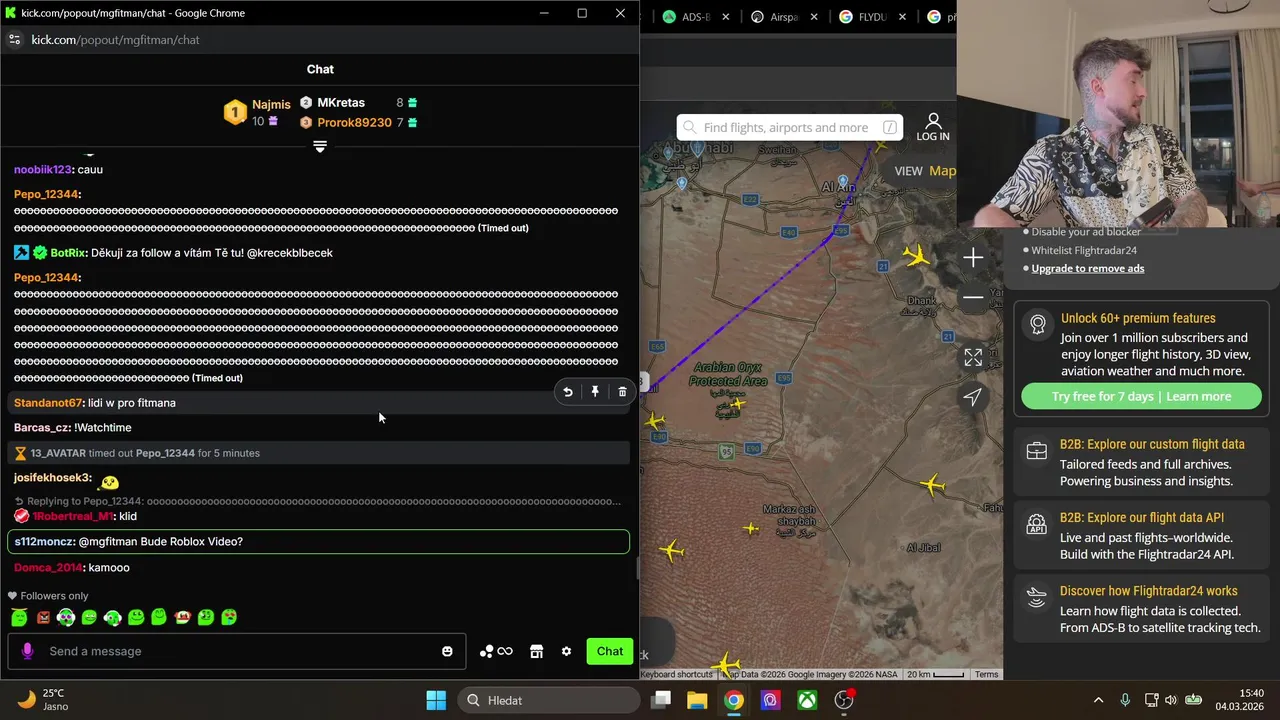
Task: Focus the Send a message field
Action: [238, 651]
